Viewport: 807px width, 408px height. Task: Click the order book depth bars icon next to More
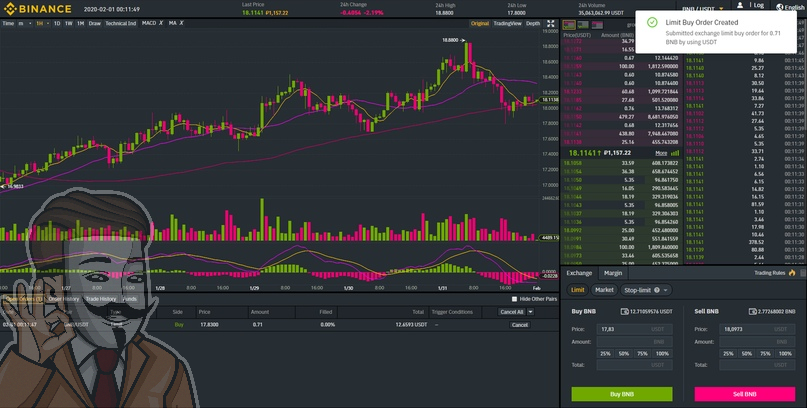[675, 153]
